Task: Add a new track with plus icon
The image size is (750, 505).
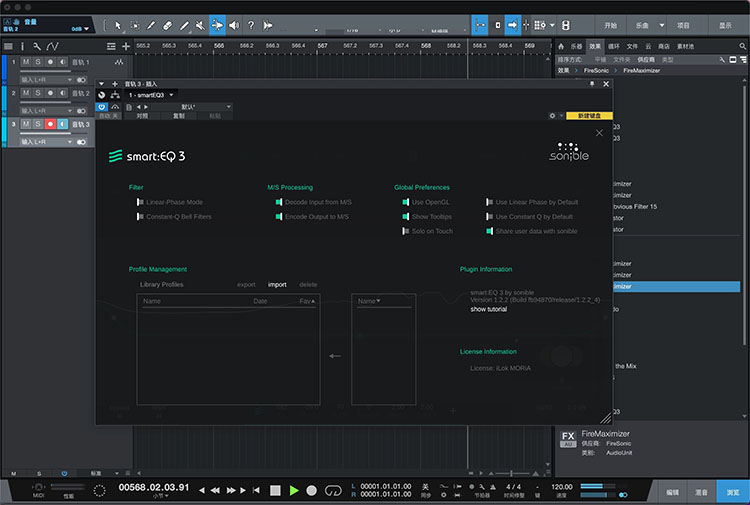Action: (x=126, y=46)
